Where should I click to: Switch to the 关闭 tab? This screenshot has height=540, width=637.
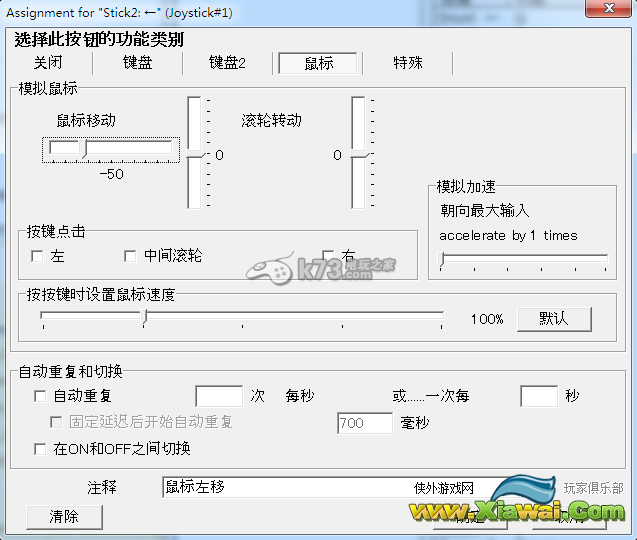click(x=48, y=63)
